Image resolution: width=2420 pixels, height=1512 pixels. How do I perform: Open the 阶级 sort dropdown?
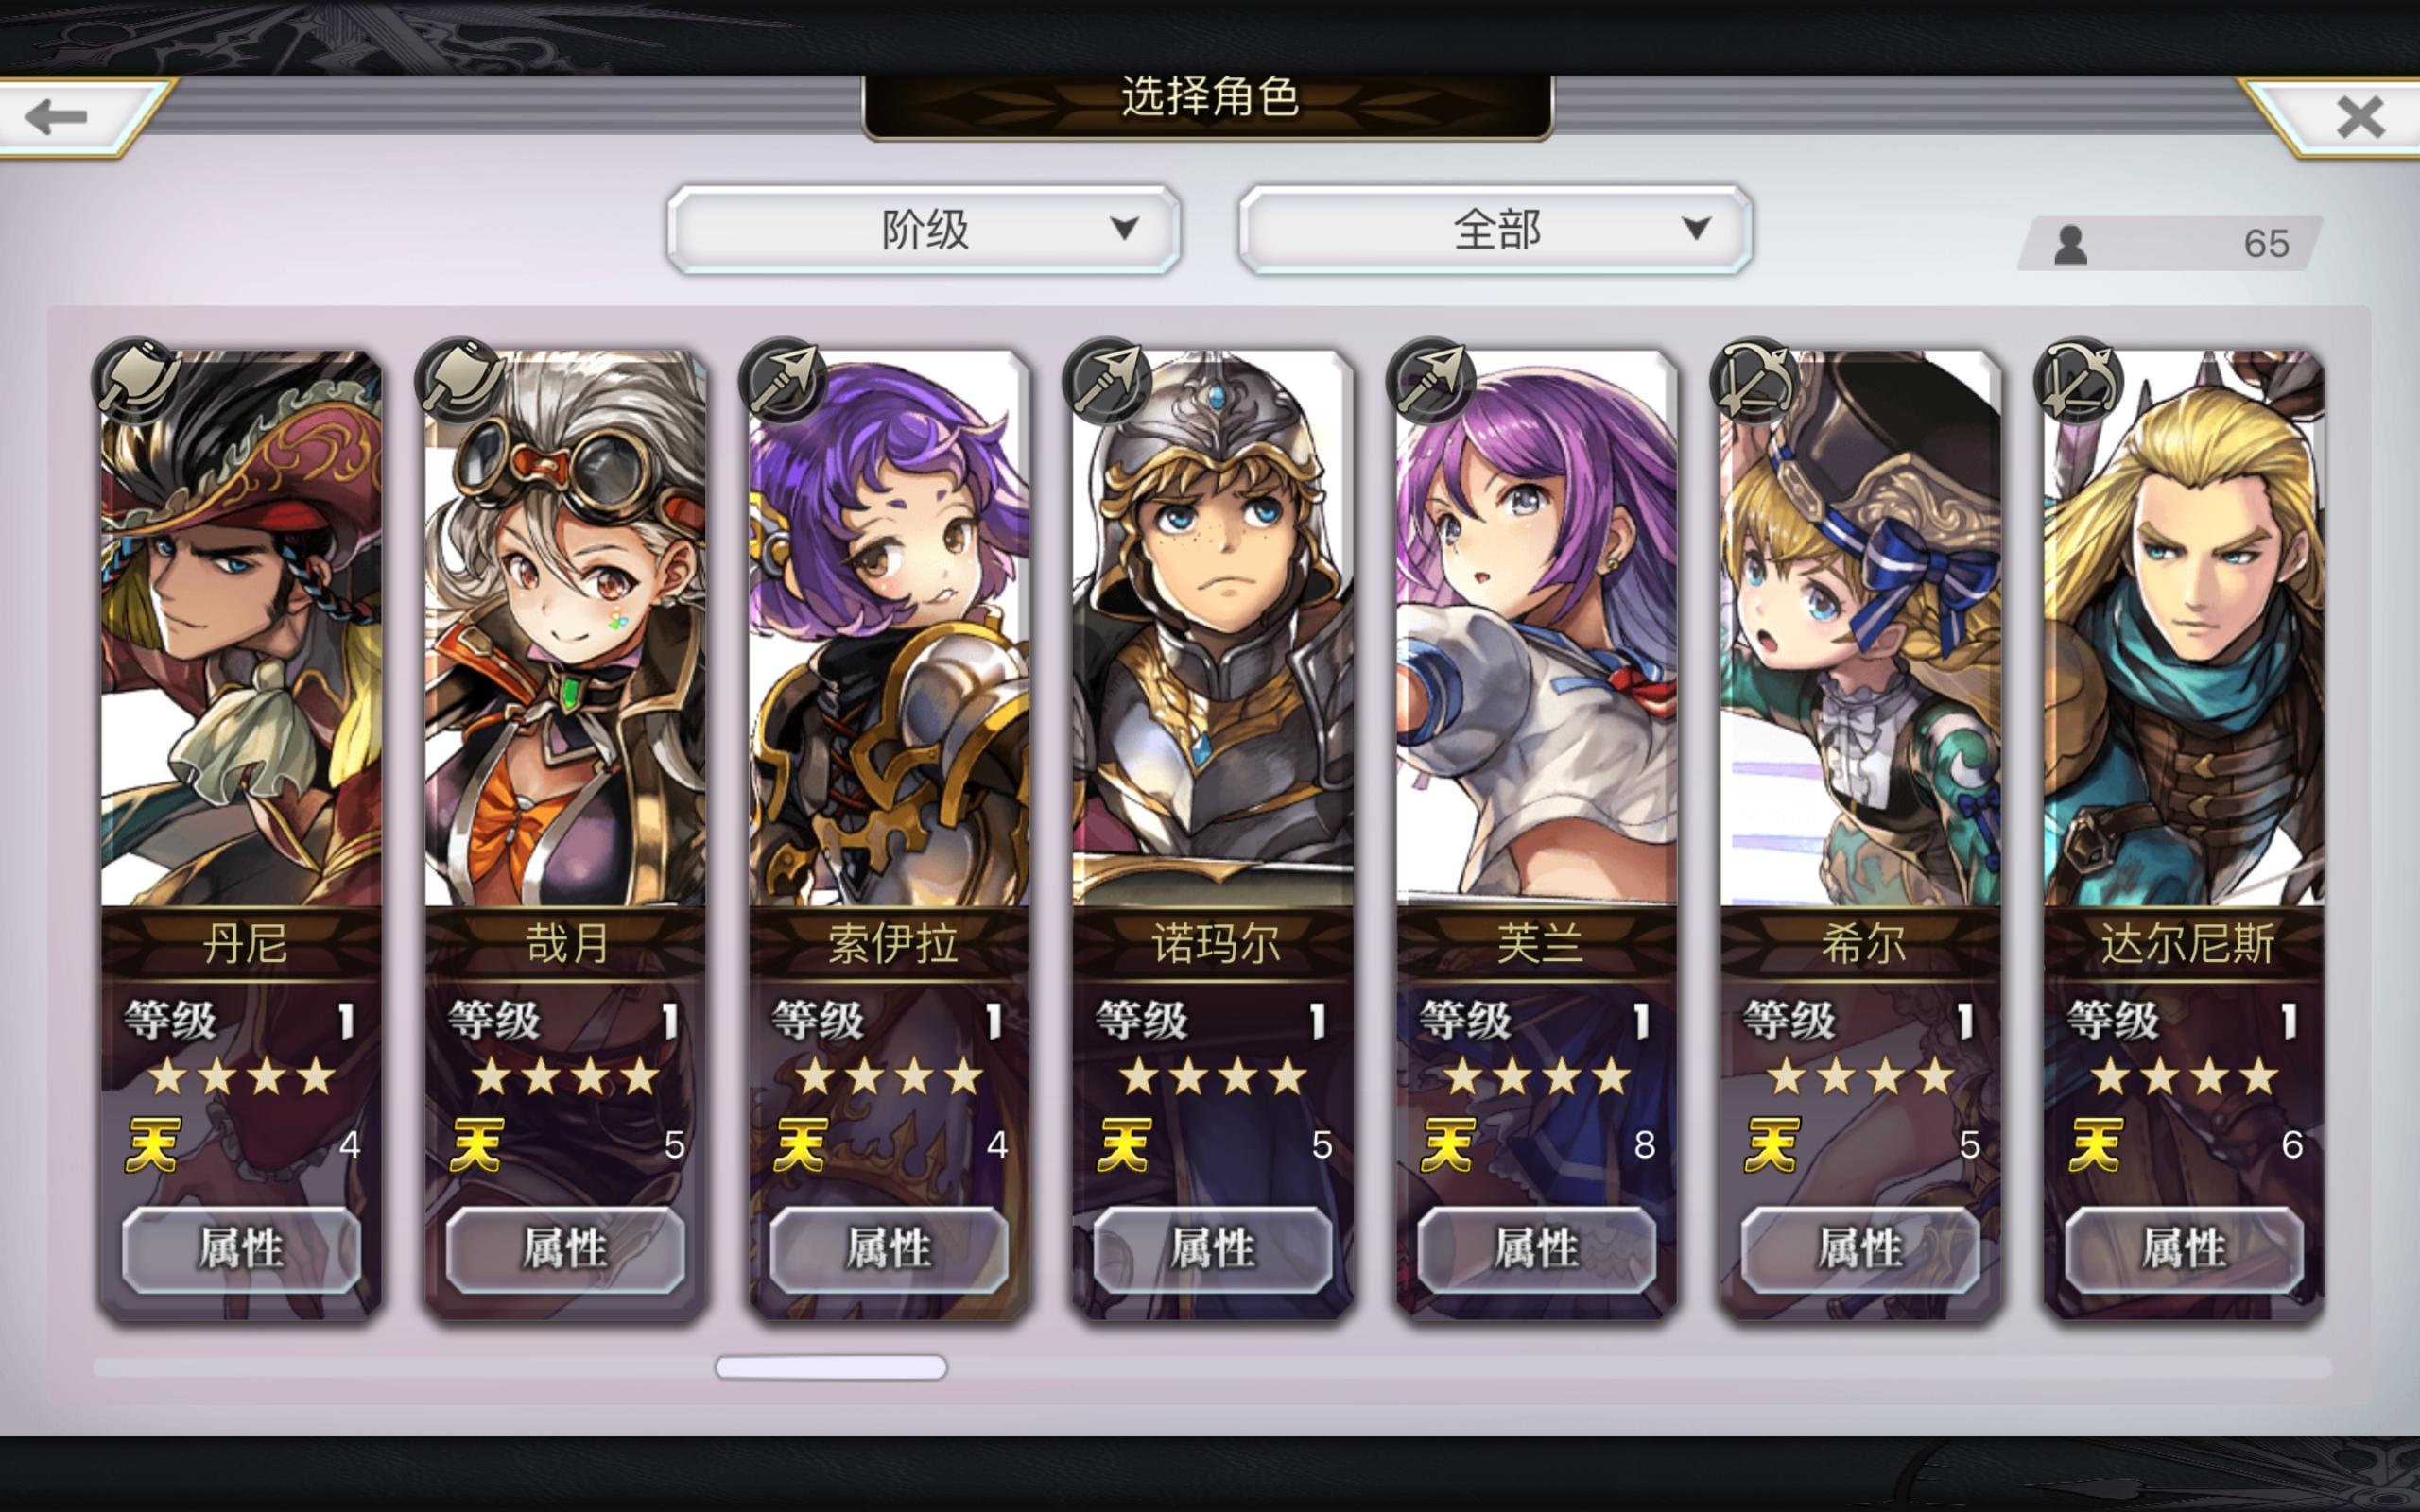coord(924,229)
